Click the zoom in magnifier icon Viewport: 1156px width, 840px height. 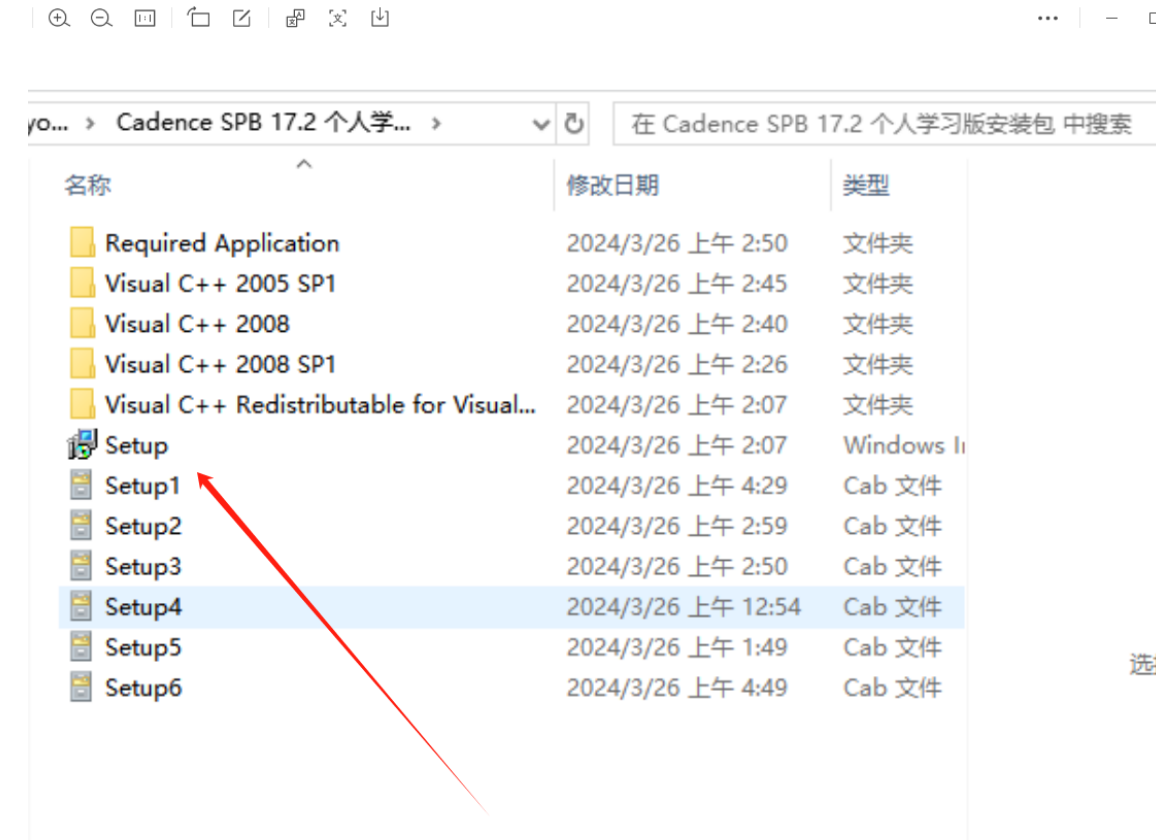coord(59,18)
